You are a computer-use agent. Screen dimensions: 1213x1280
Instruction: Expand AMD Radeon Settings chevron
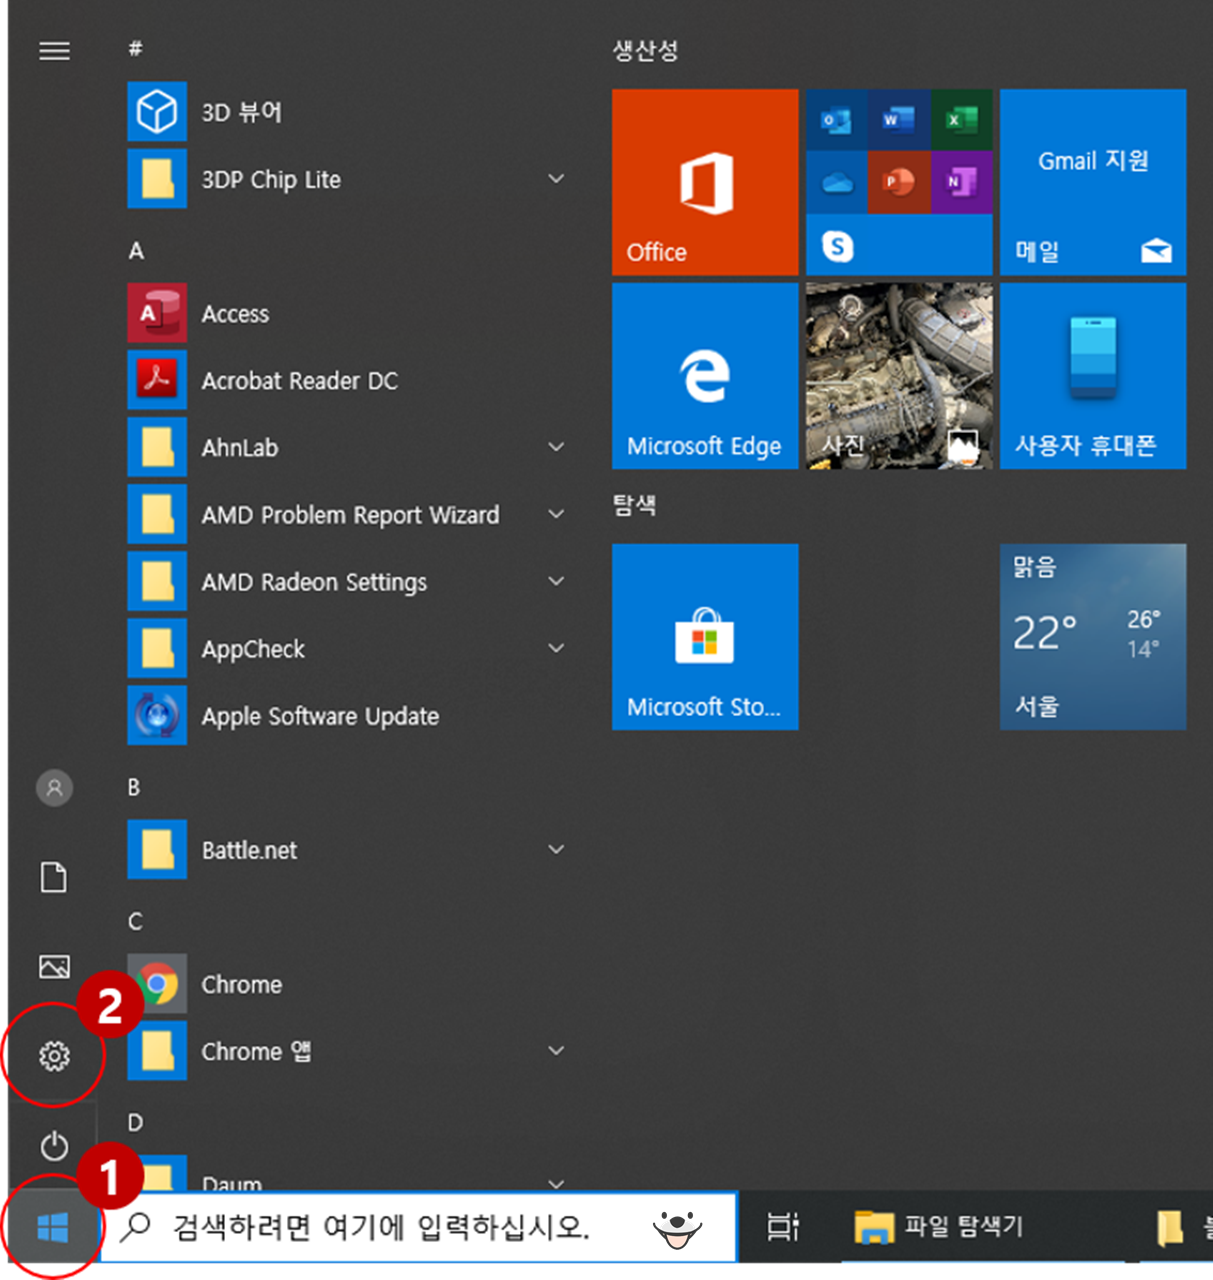pyautogui.click(x=556, y=580)
